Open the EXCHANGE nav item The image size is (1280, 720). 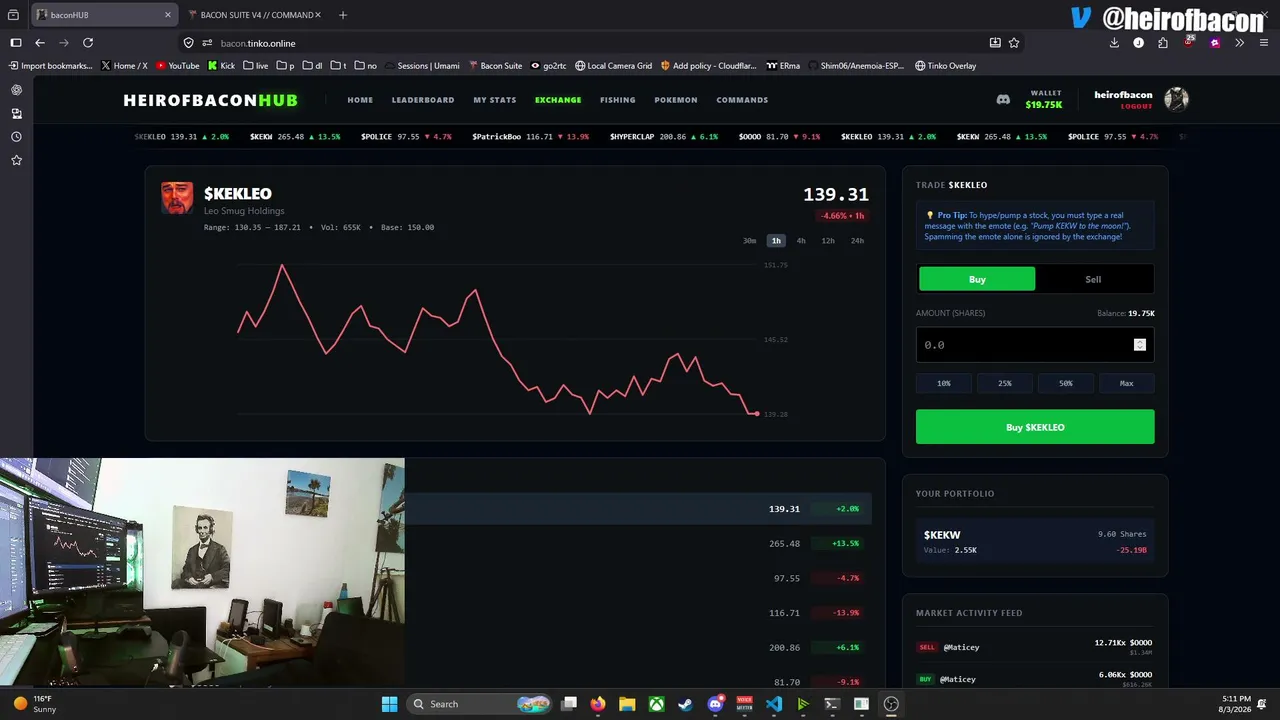point(558,100)
